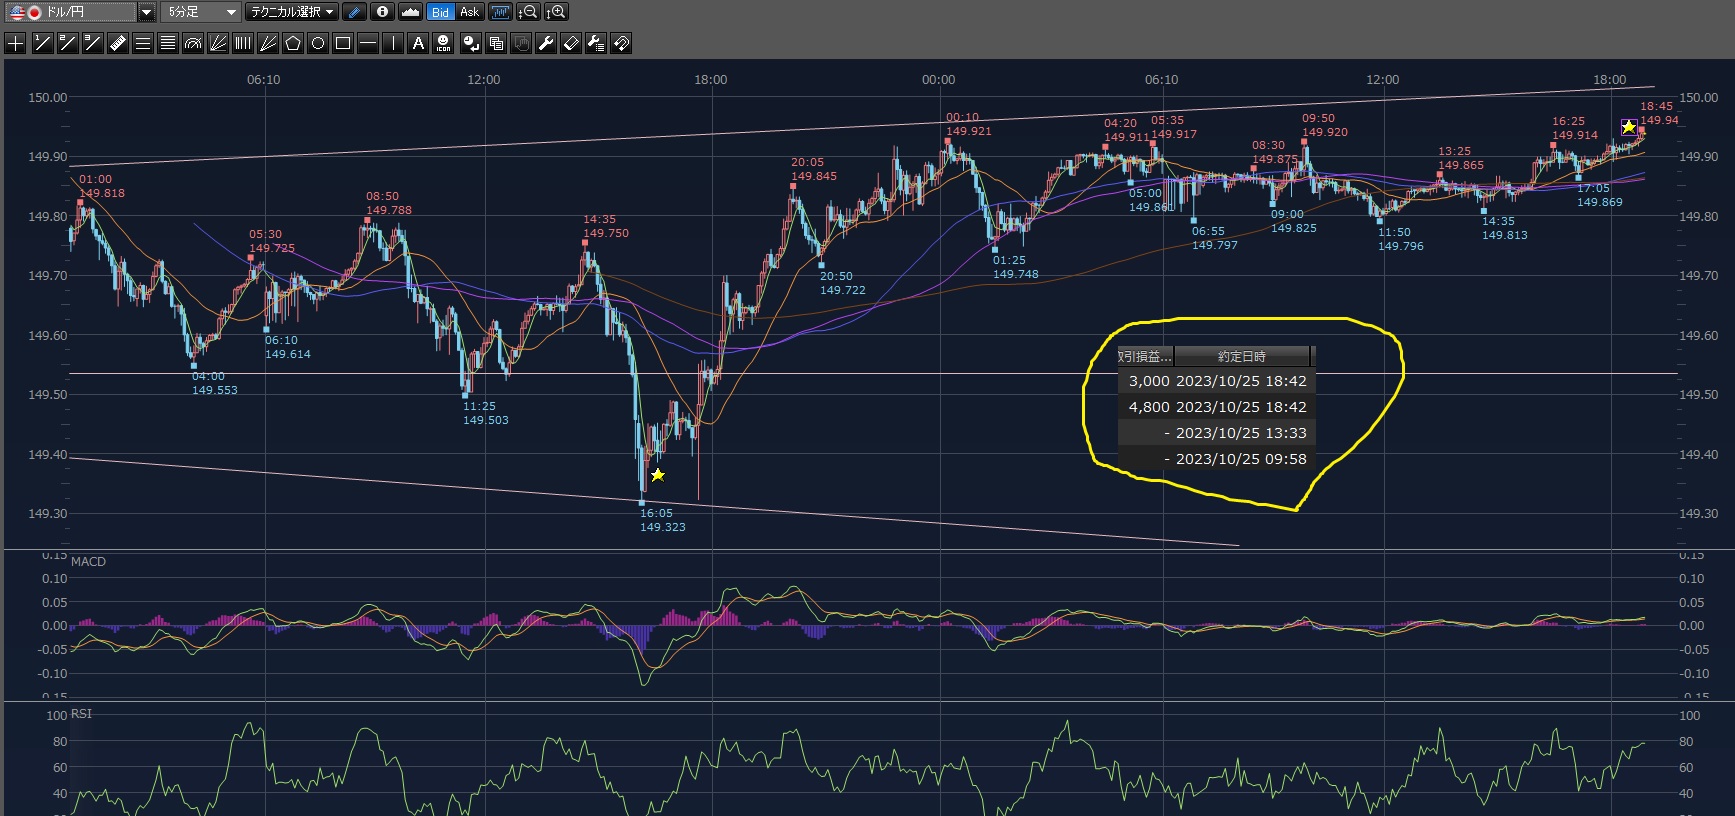
Task: Click the info icon in the top toolbar
Action: click(382, 12)
